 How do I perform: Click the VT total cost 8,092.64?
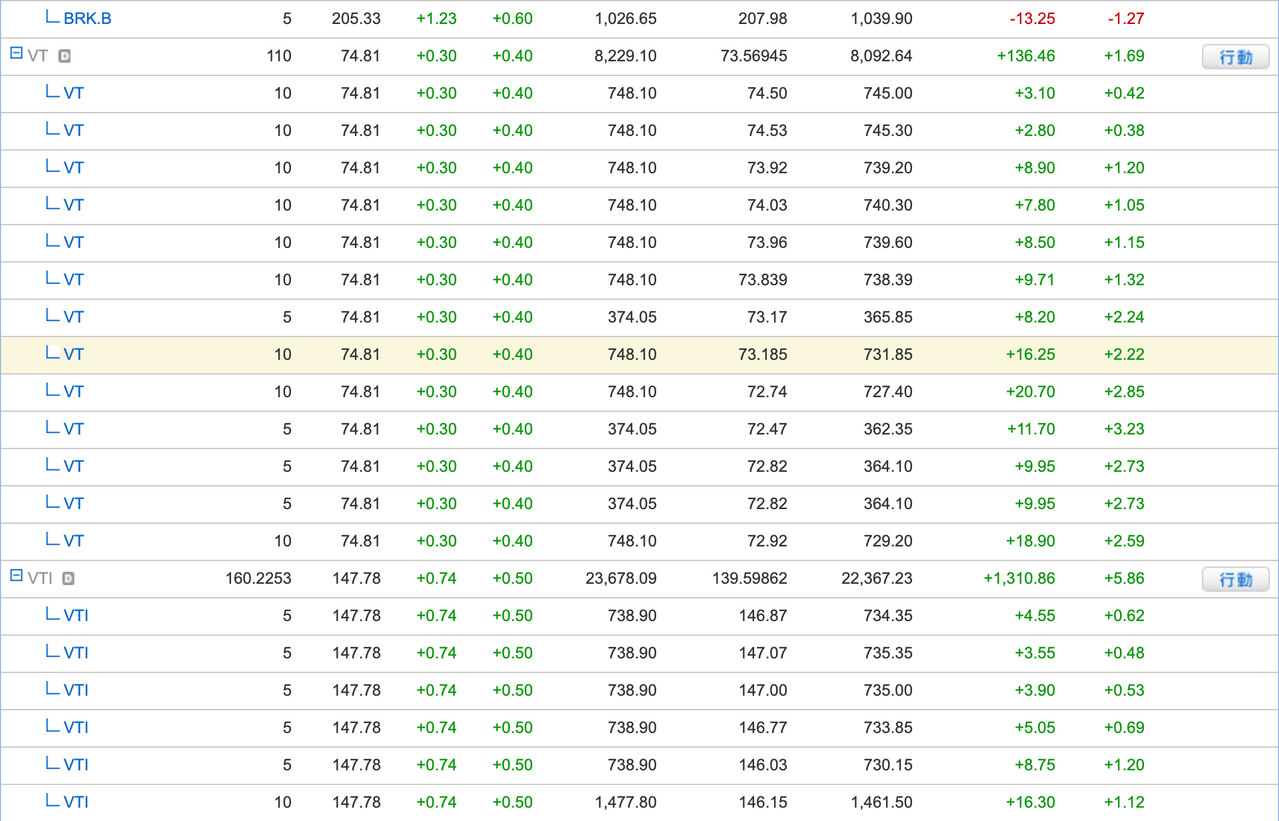pos(881,56)
